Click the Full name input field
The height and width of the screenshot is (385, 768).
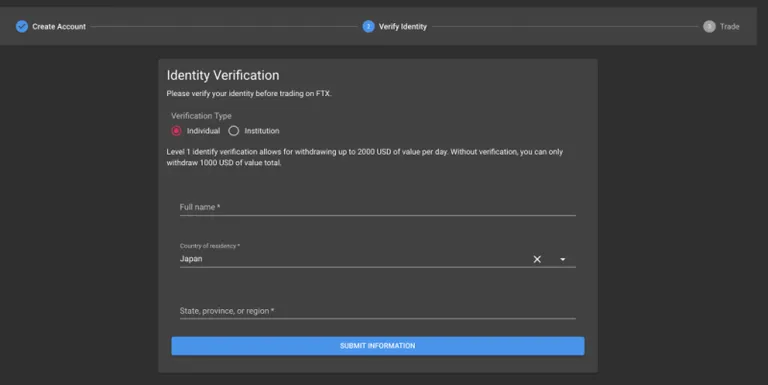(x=378, y=207)
